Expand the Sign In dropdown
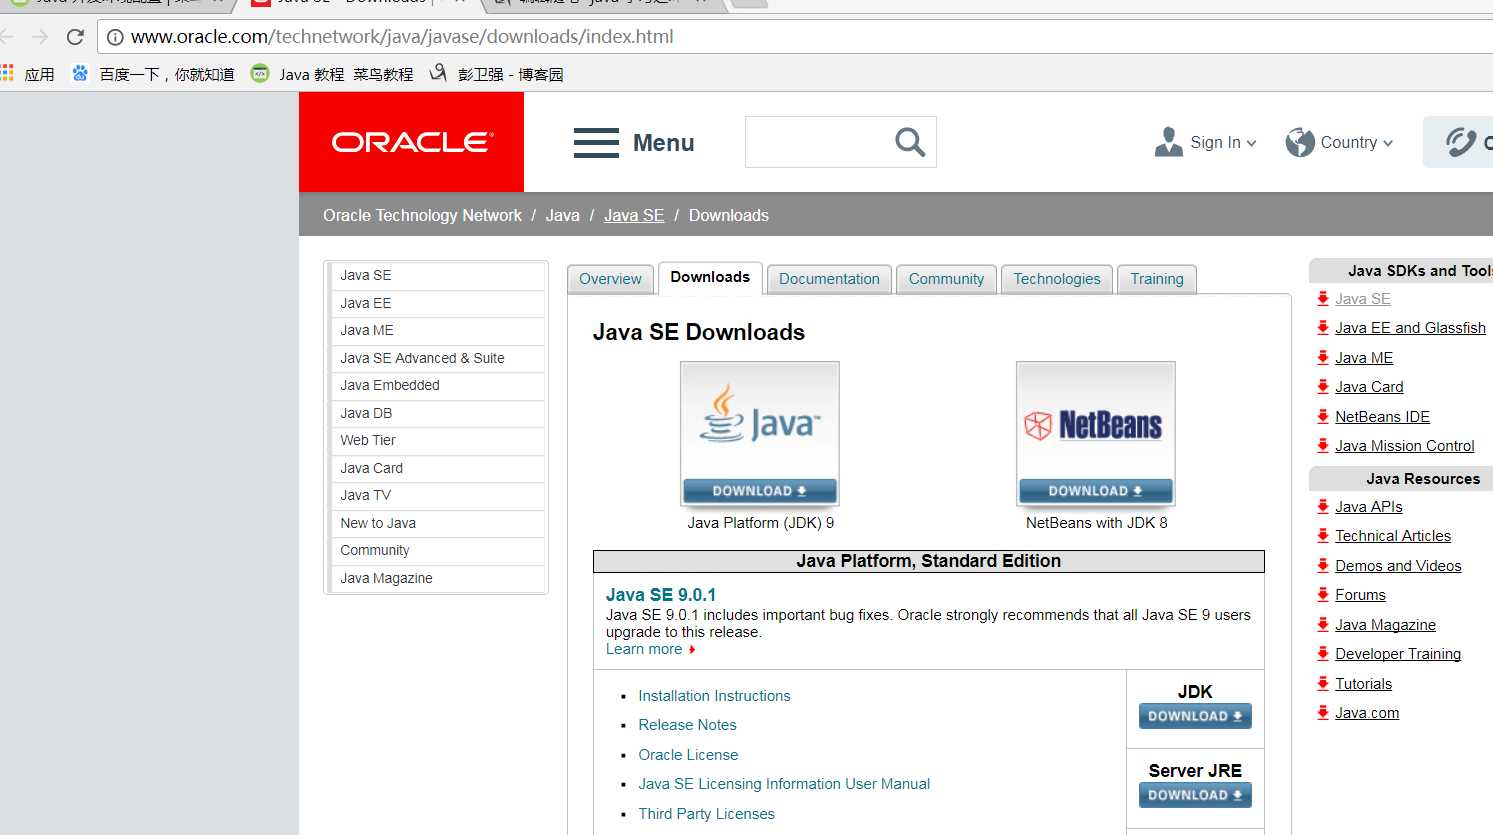 tap(1251, 143)
